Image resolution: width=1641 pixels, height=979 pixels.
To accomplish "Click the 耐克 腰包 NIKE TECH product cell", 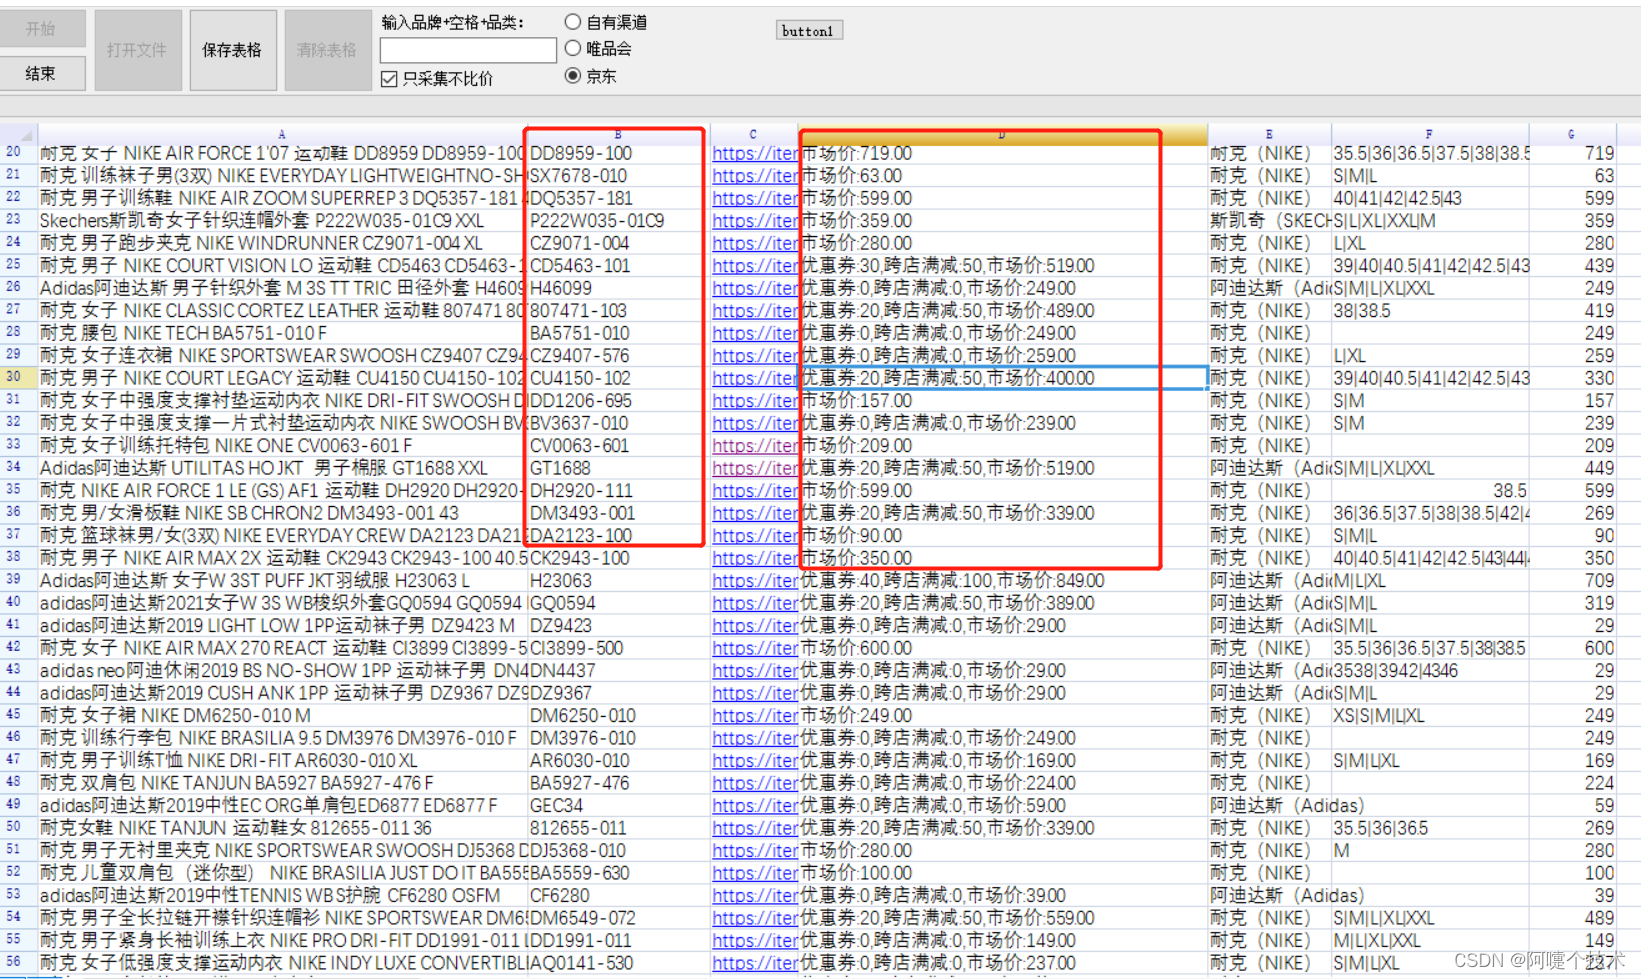I will click(282, 333).
